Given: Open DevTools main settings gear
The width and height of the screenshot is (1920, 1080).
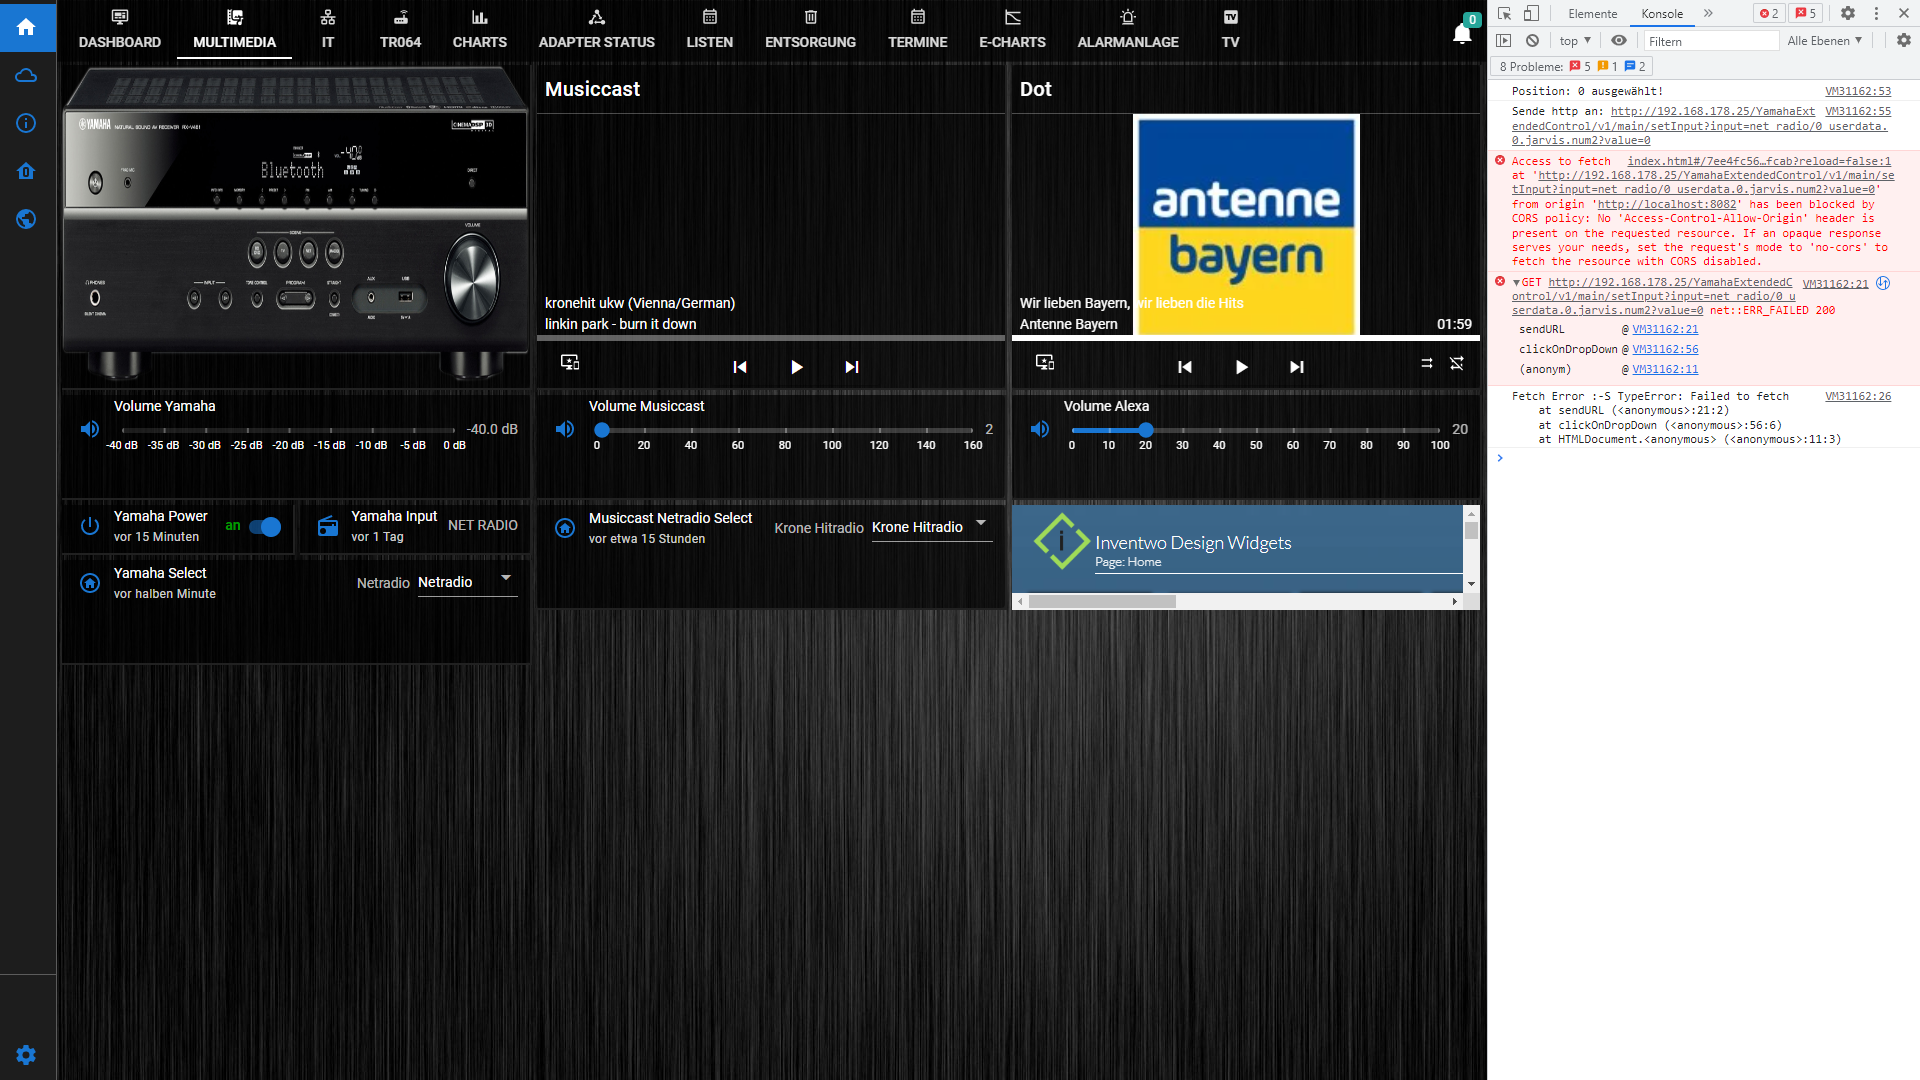Looking at the screenshot, I should pyautogui.click(x=1848, y=13).
